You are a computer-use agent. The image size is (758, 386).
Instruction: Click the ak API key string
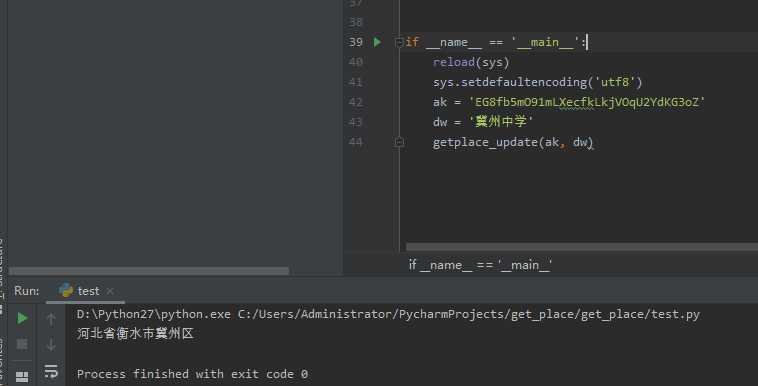[x=587, y=102]
